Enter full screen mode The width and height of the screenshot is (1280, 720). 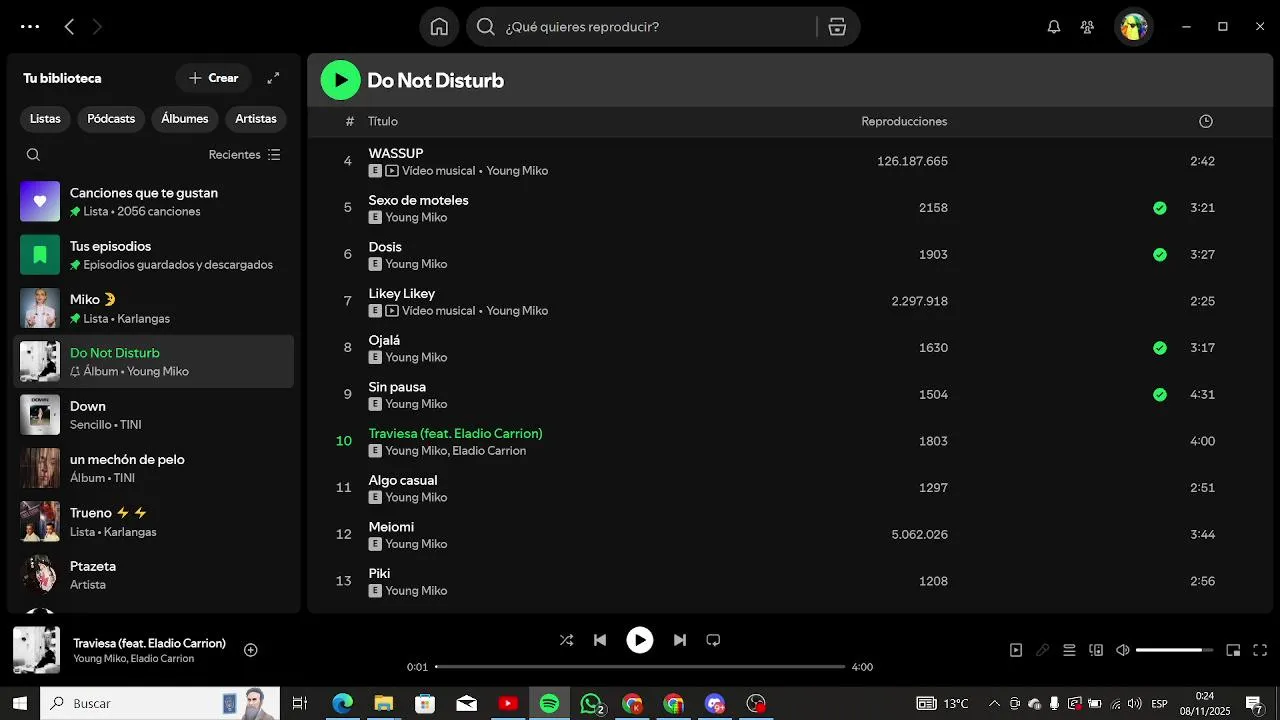coord(1260,650)
